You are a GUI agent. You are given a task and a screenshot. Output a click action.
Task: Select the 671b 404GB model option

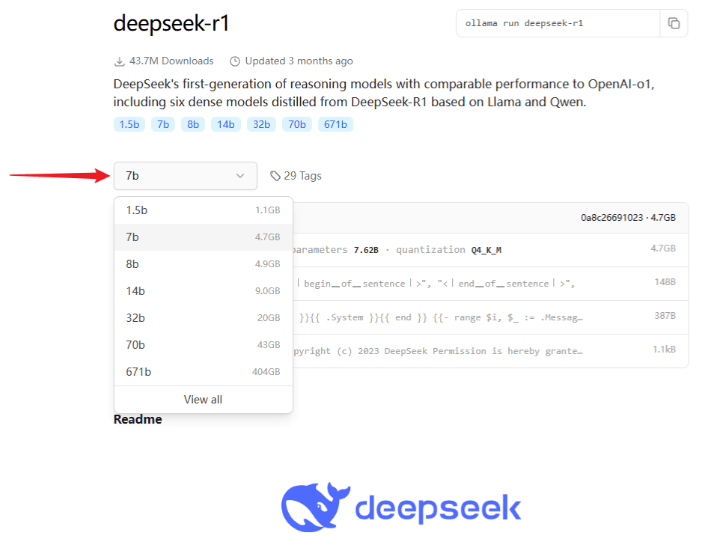click(203, 372)
